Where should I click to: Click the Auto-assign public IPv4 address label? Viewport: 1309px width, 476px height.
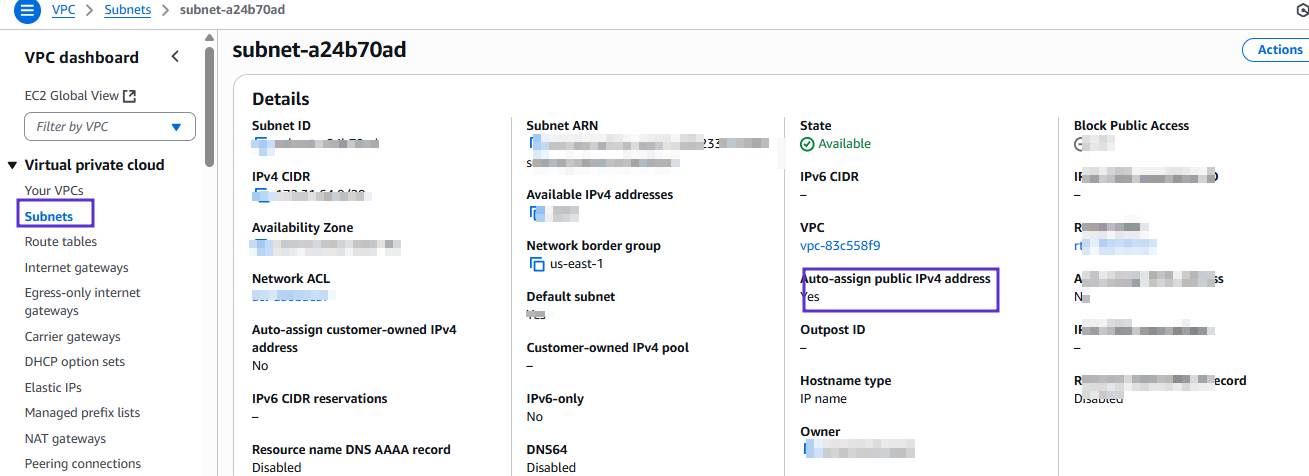[896, 279]
